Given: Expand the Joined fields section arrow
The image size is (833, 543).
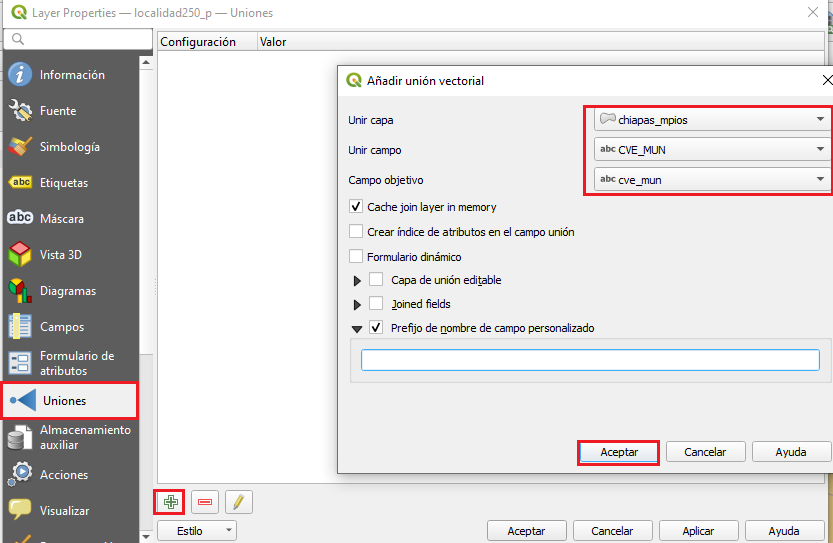Looking at the screenshot, I should tap(357, 304).
